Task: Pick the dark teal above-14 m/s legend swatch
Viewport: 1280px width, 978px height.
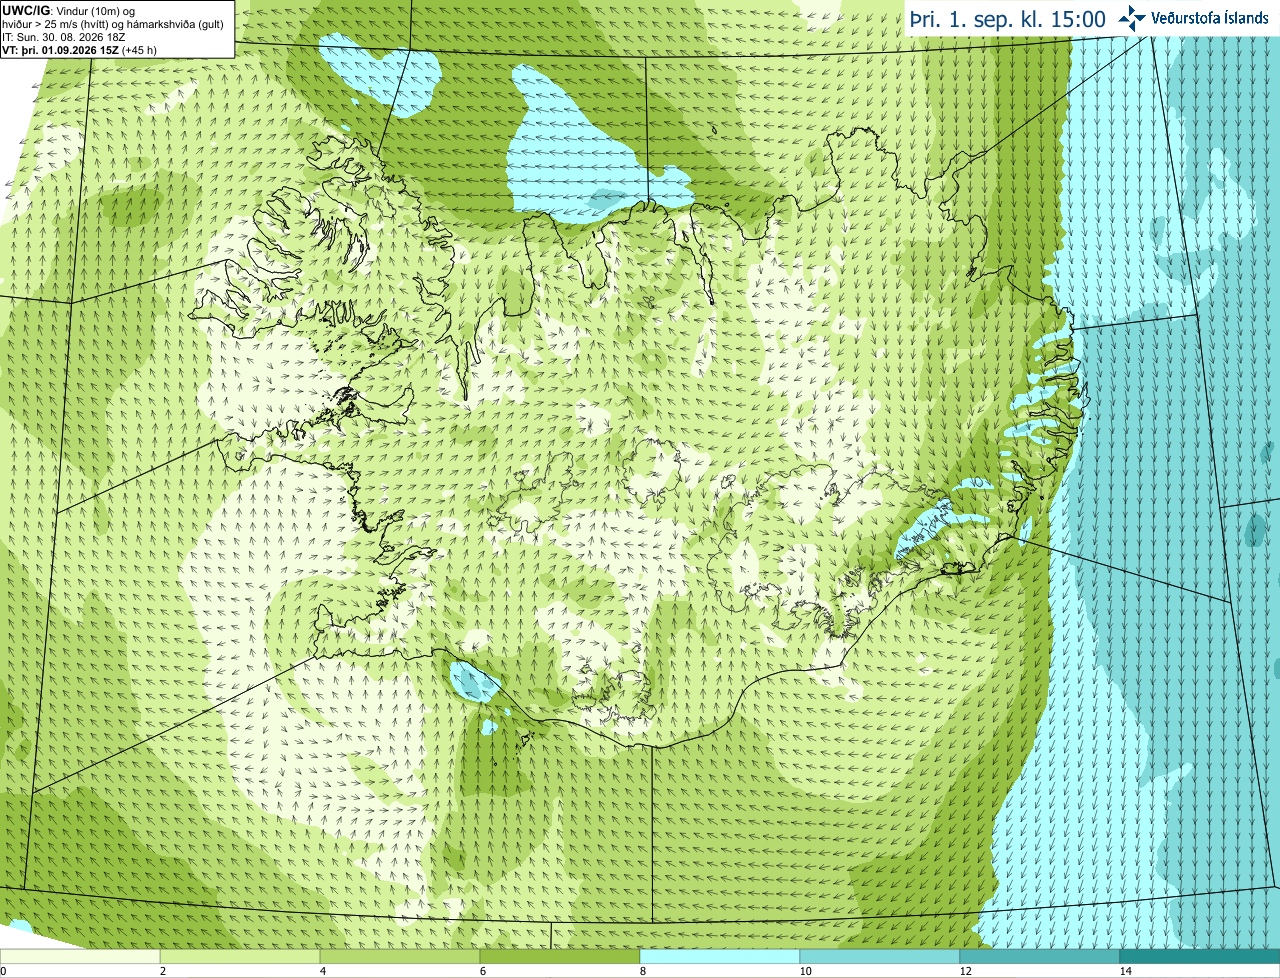Action: (1200, 957)
